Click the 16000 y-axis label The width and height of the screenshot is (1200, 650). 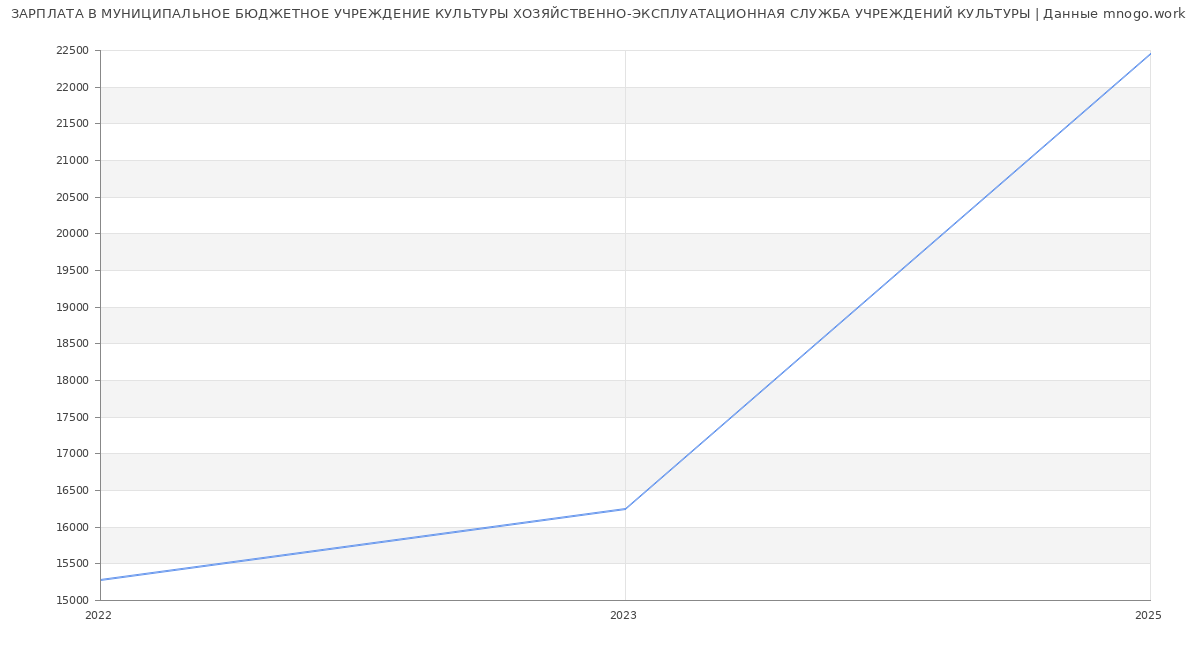coord(72,527)
